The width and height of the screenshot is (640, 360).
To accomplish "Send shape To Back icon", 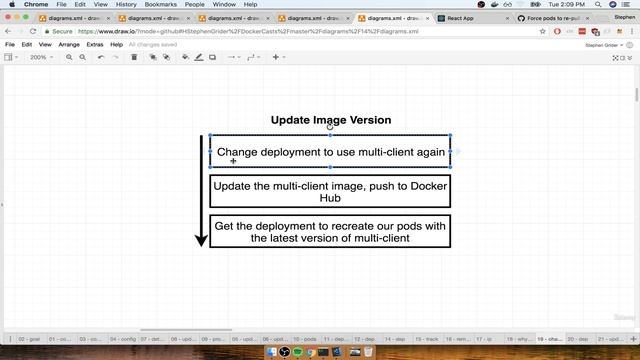I will point(166,57).
